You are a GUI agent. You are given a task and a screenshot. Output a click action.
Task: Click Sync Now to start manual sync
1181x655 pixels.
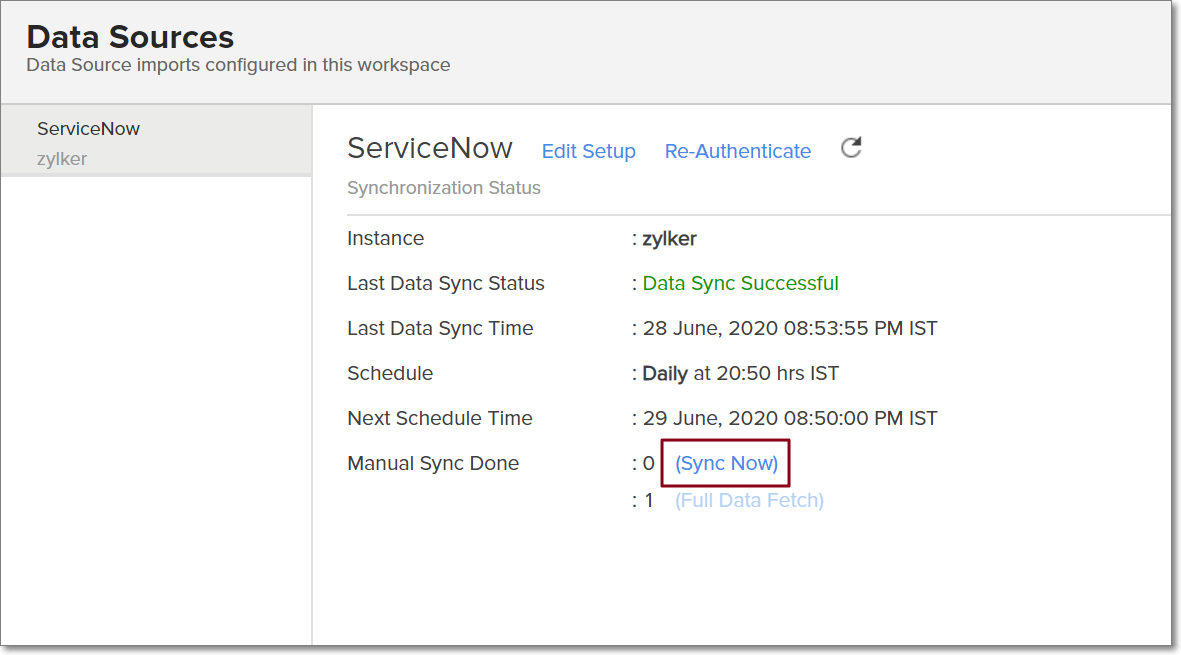(x=726, y=463)
